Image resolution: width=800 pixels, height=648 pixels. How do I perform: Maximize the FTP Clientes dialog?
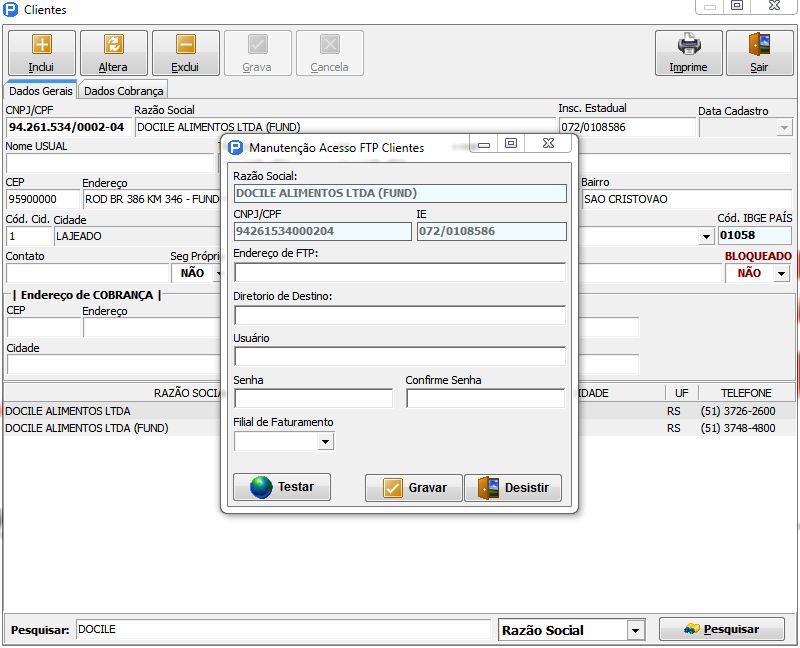coord(511,143)
